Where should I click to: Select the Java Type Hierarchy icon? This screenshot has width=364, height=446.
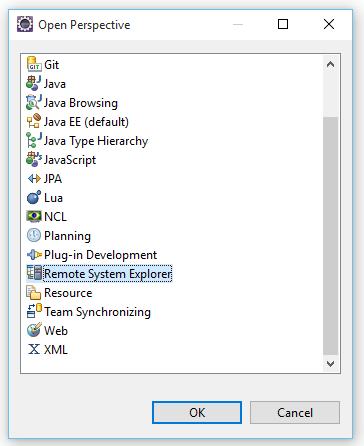pyautogui.click(x=34, y=140)
